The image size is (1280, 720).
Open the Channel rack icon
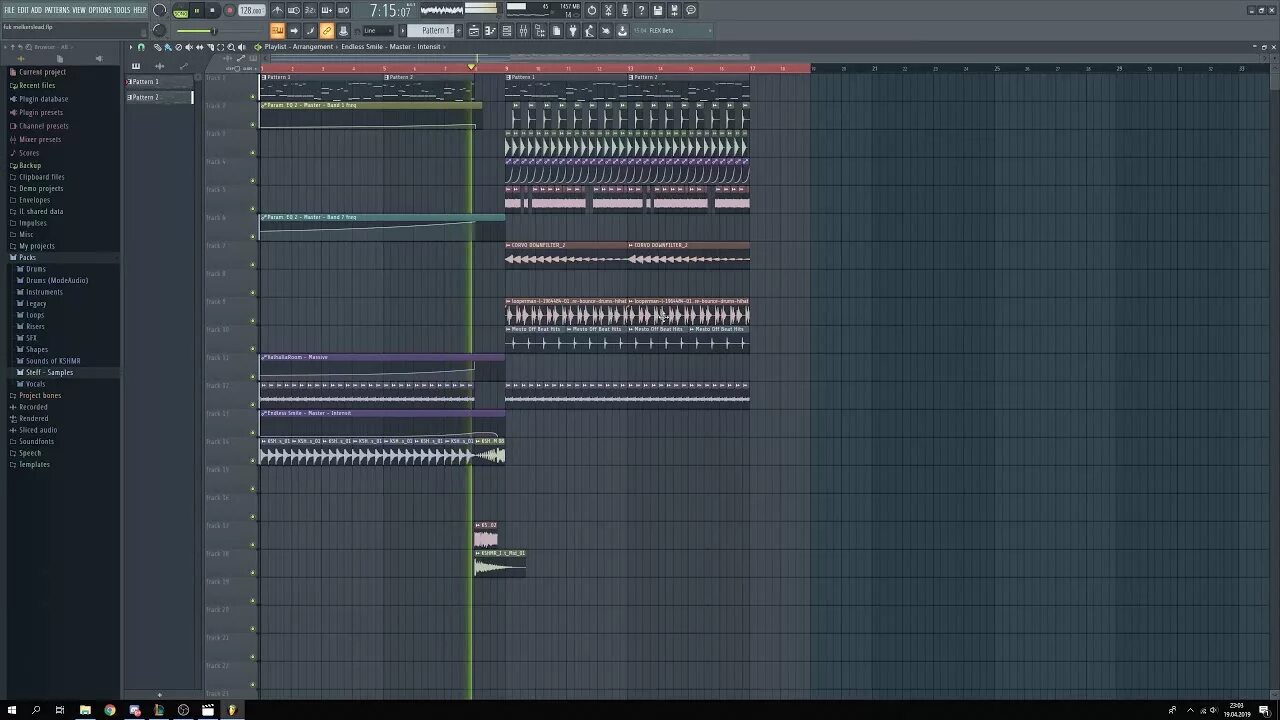click(x=507, y=31)
